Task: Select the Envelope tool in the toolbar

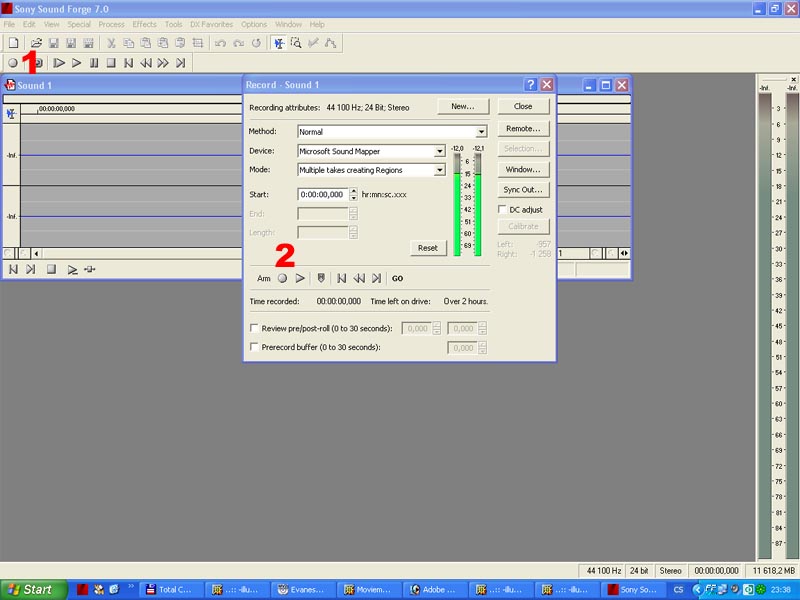Action: coord(331,43)
